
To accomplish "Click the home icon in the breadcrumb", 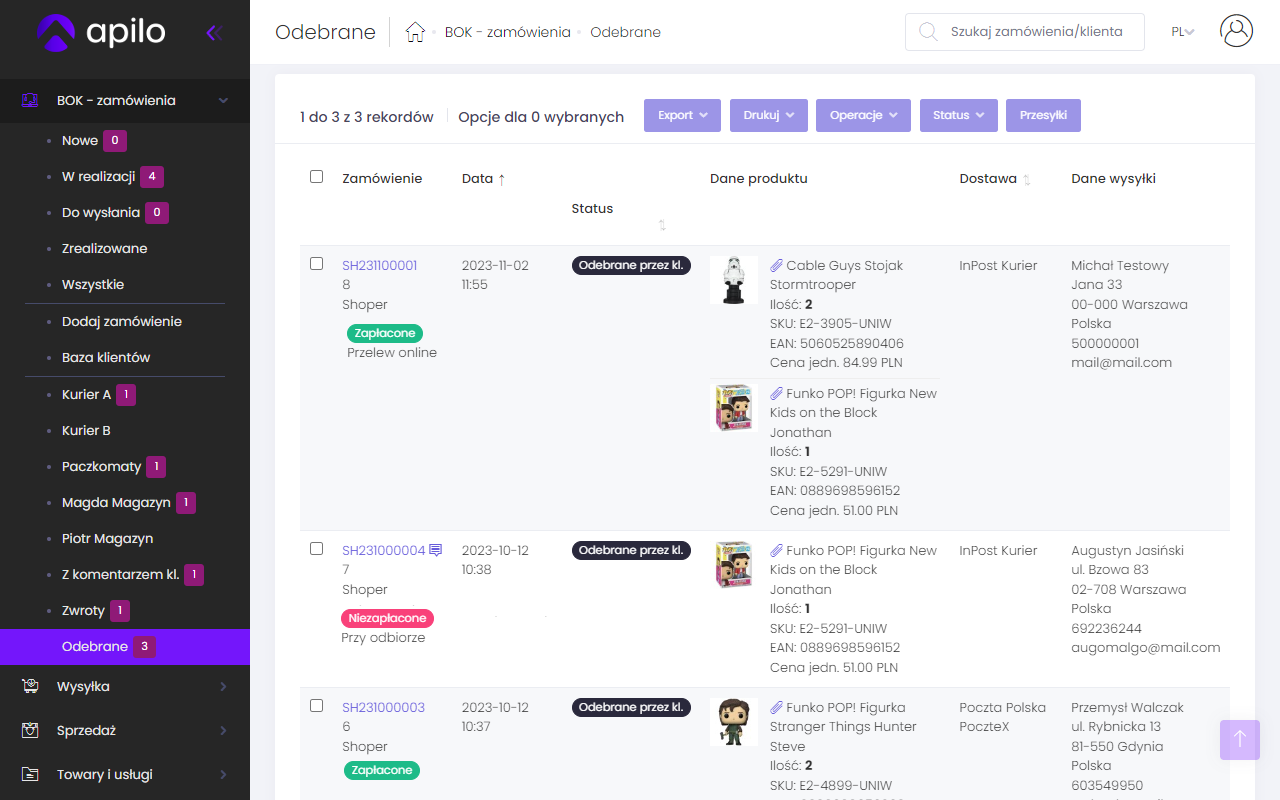I will 414,31.
